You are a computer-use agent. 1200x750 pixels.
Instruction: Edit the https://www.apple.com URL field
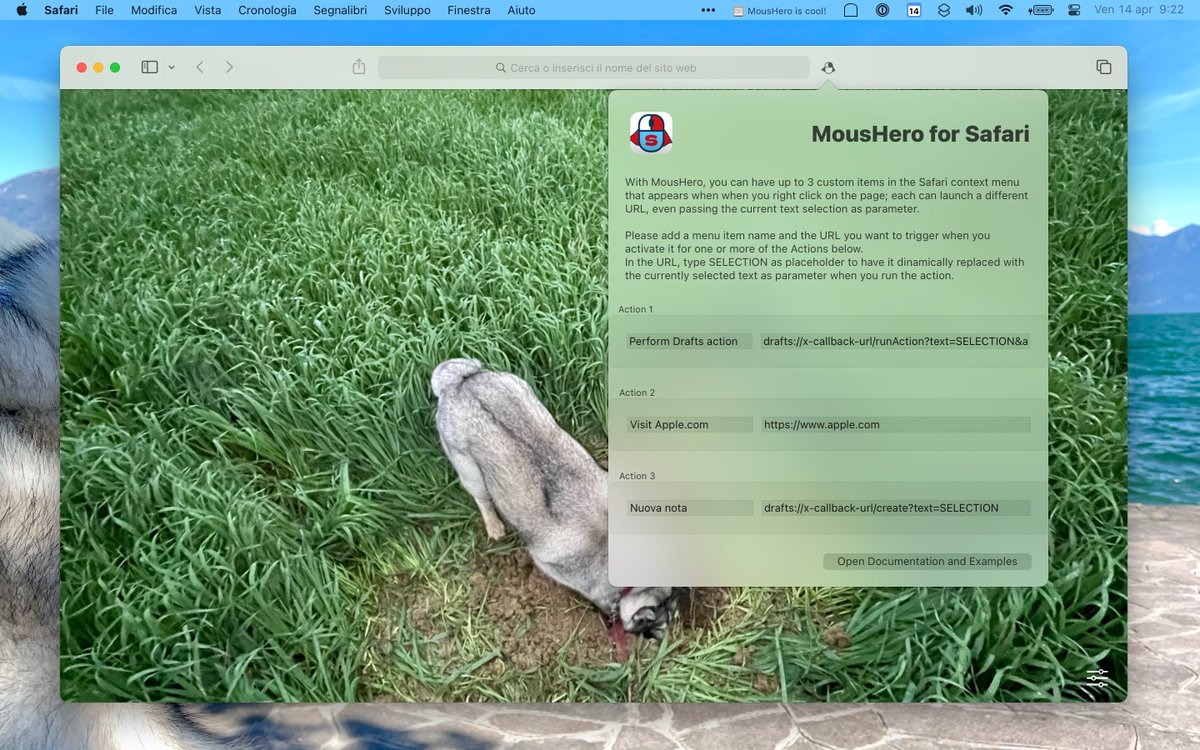896,424
